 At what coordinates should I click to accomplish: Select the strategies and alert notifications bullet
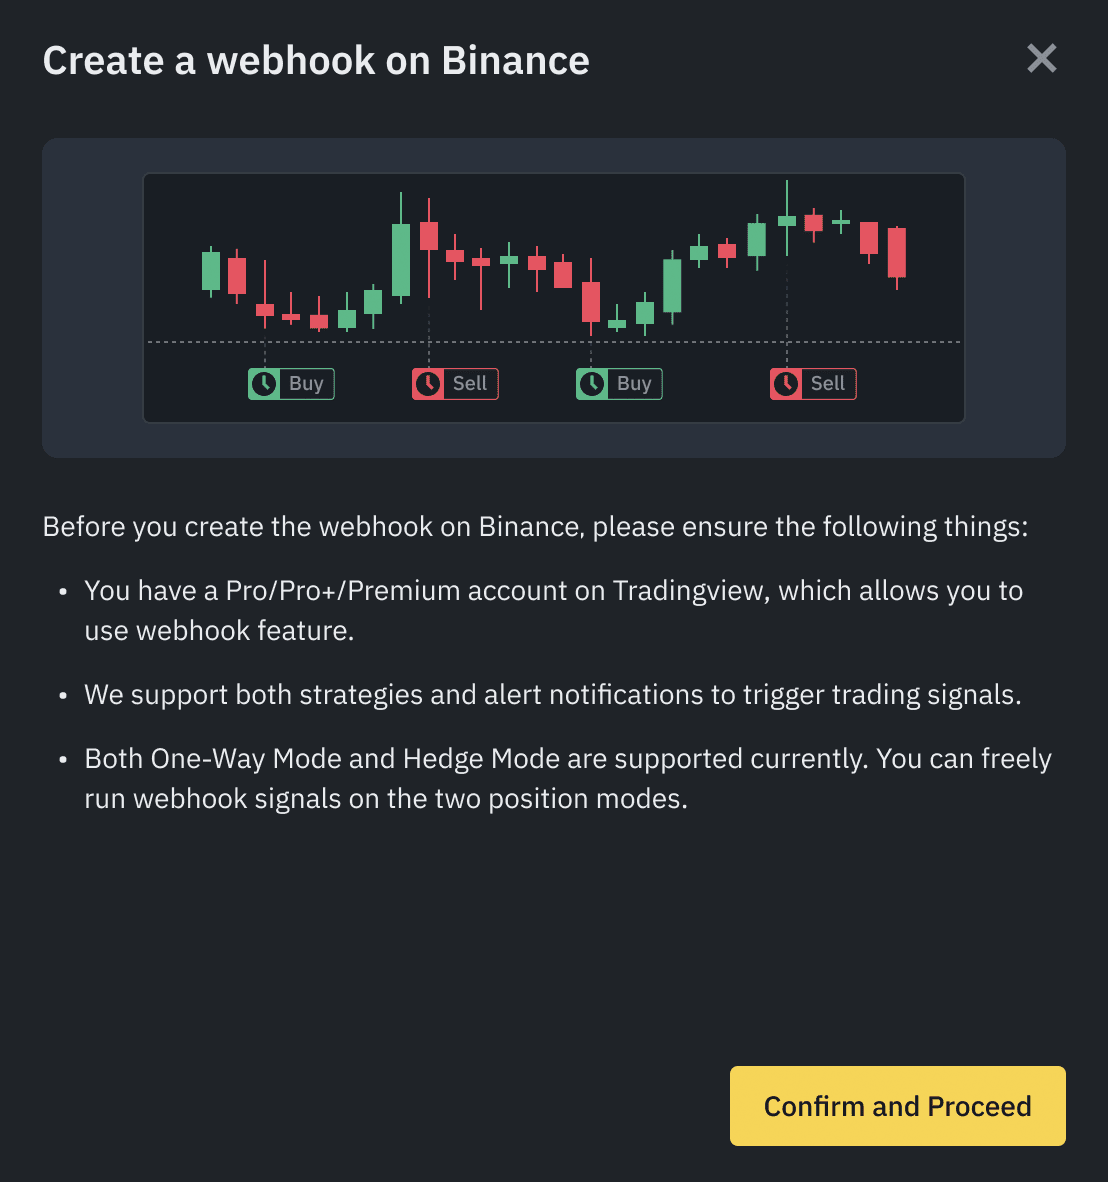point(552,694)
